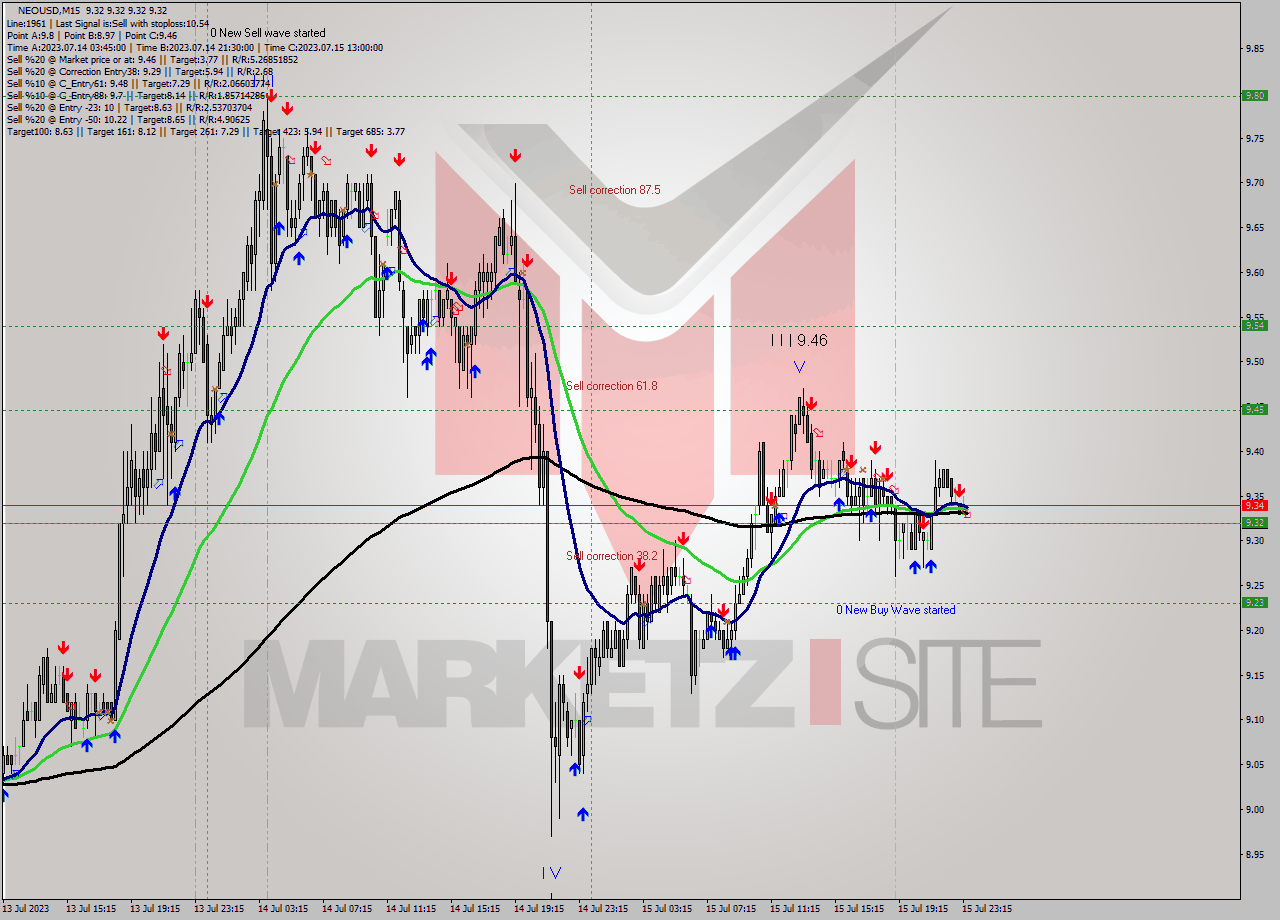Click the '14 Jul 03:15' time label
Screen dimensions: 1280x920
pyautogui.click(x=282, y=909)
